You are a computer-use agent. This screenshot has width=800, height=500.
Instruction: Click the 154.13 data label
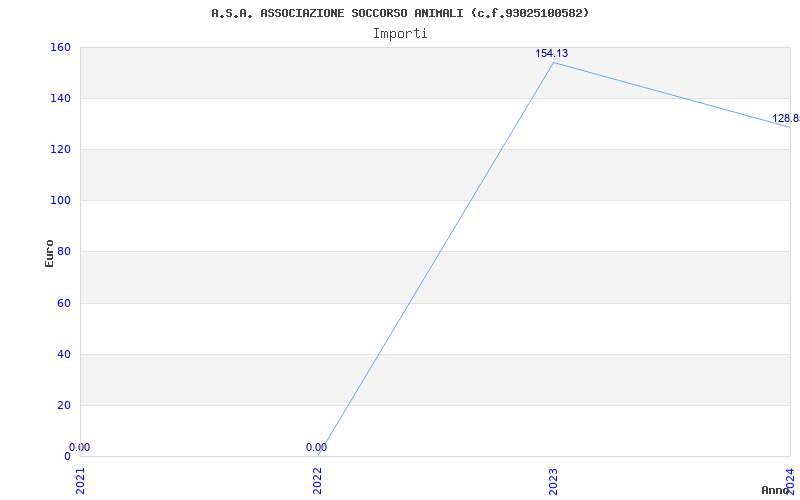(x=552, y=54)
